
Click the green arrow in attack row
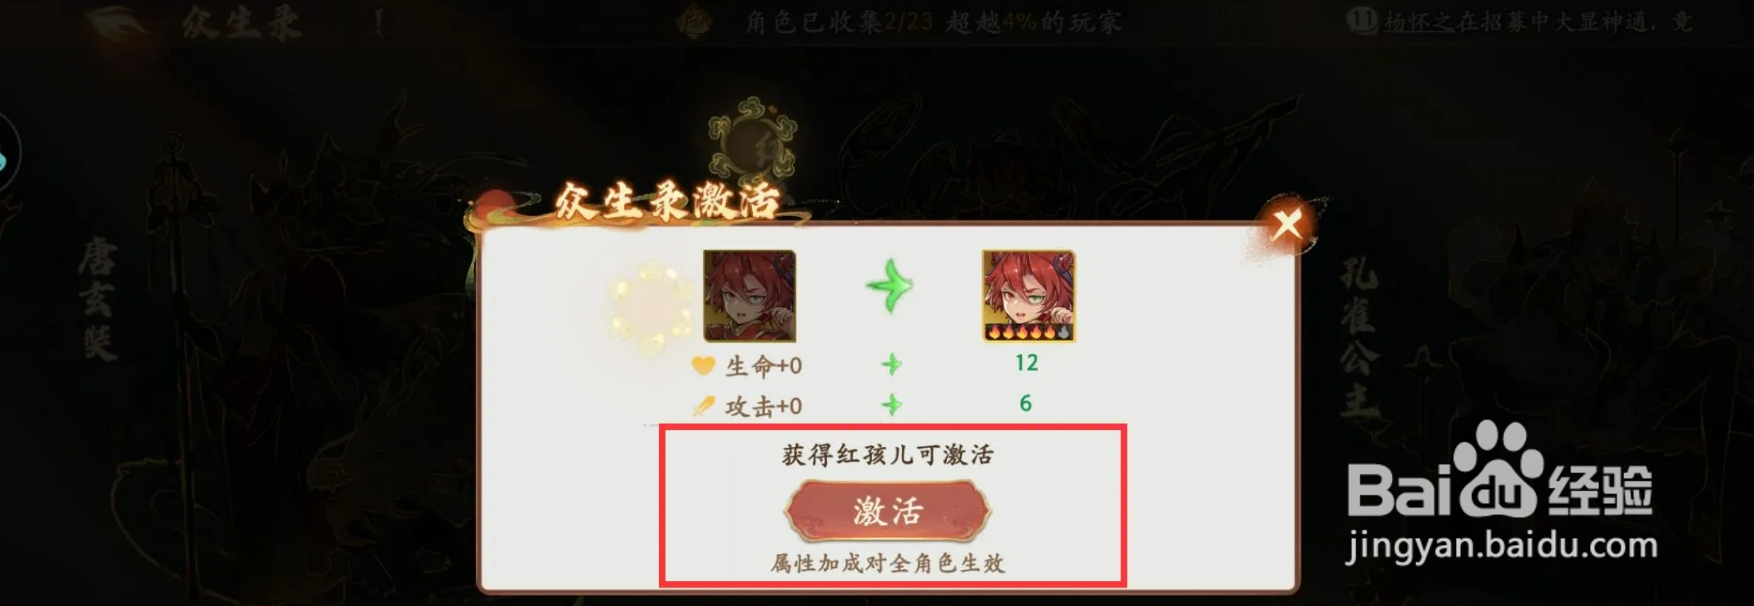pos(891,405)
